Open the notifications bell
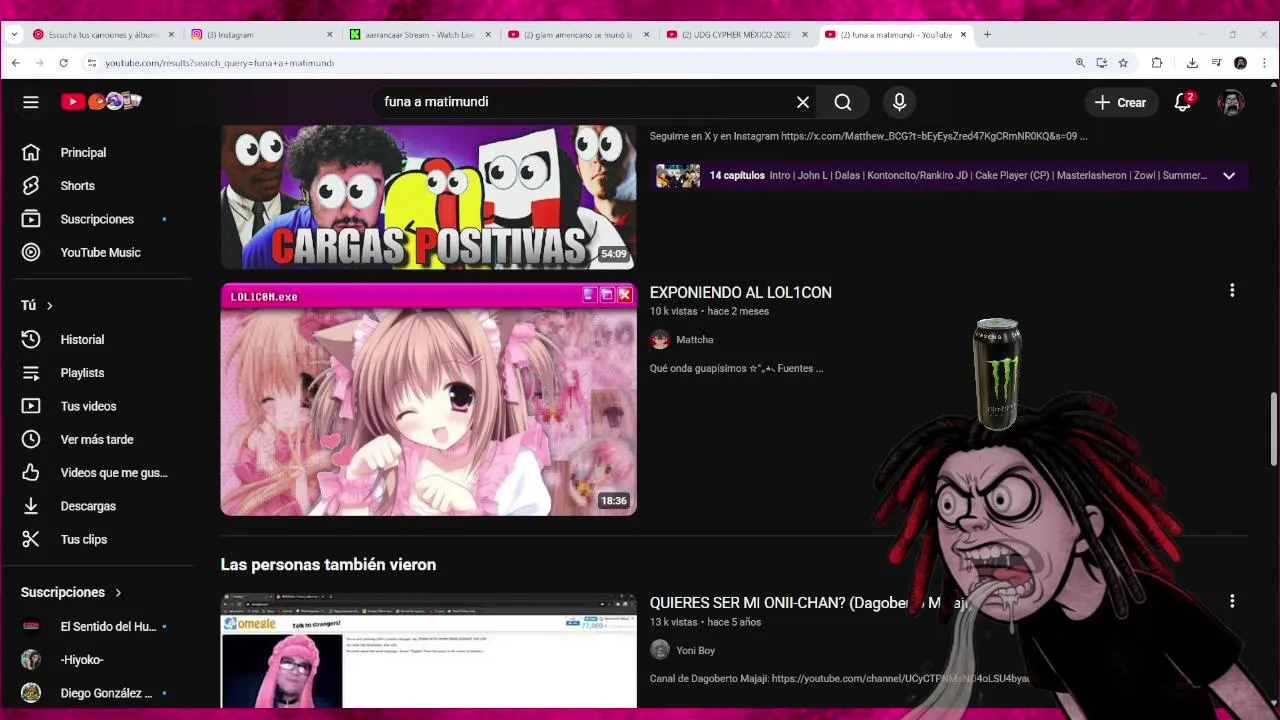 pos(1183,102)
